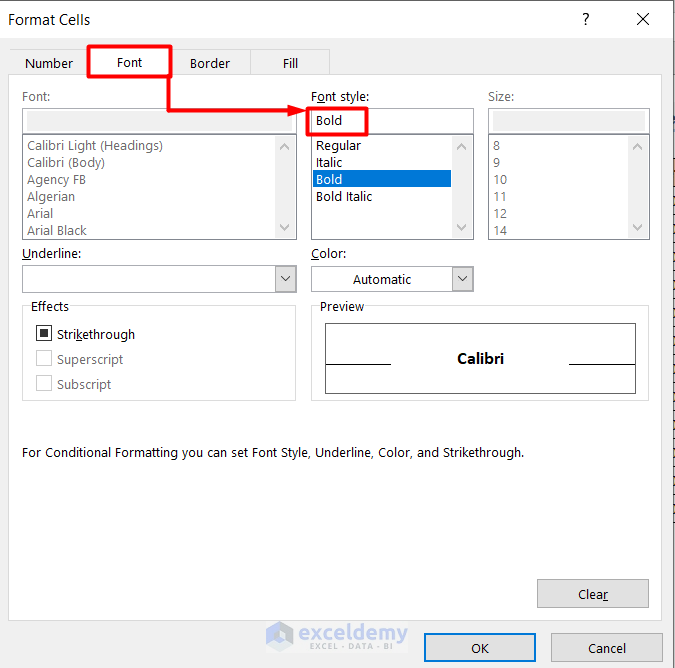
Task: Toggle the Strikethrough checkbox
Action: [x=44, y=334]
